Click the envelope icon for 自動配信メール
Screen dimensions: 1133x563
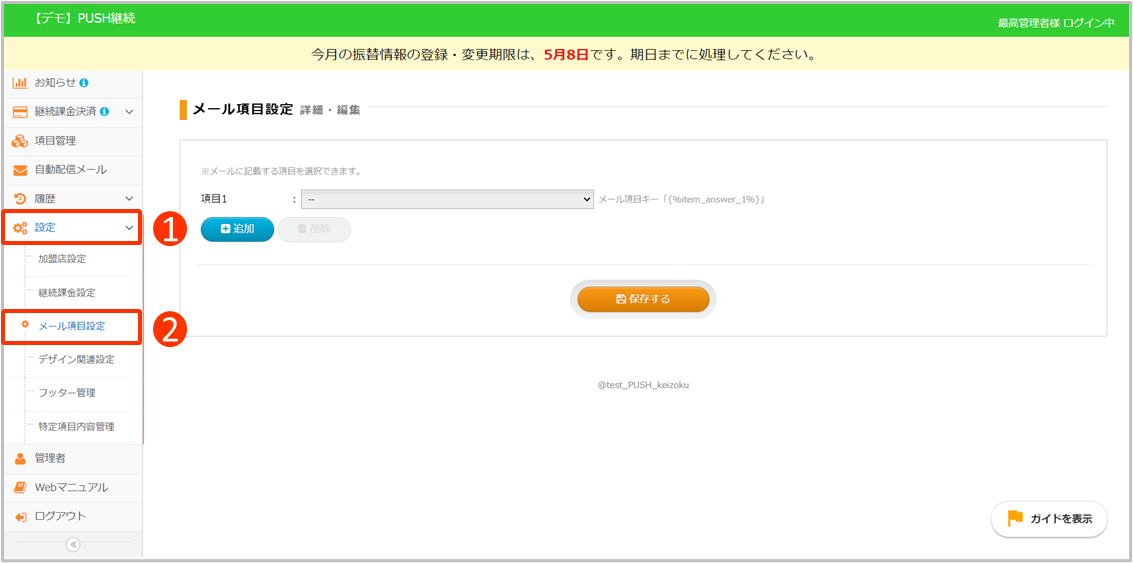20,170
